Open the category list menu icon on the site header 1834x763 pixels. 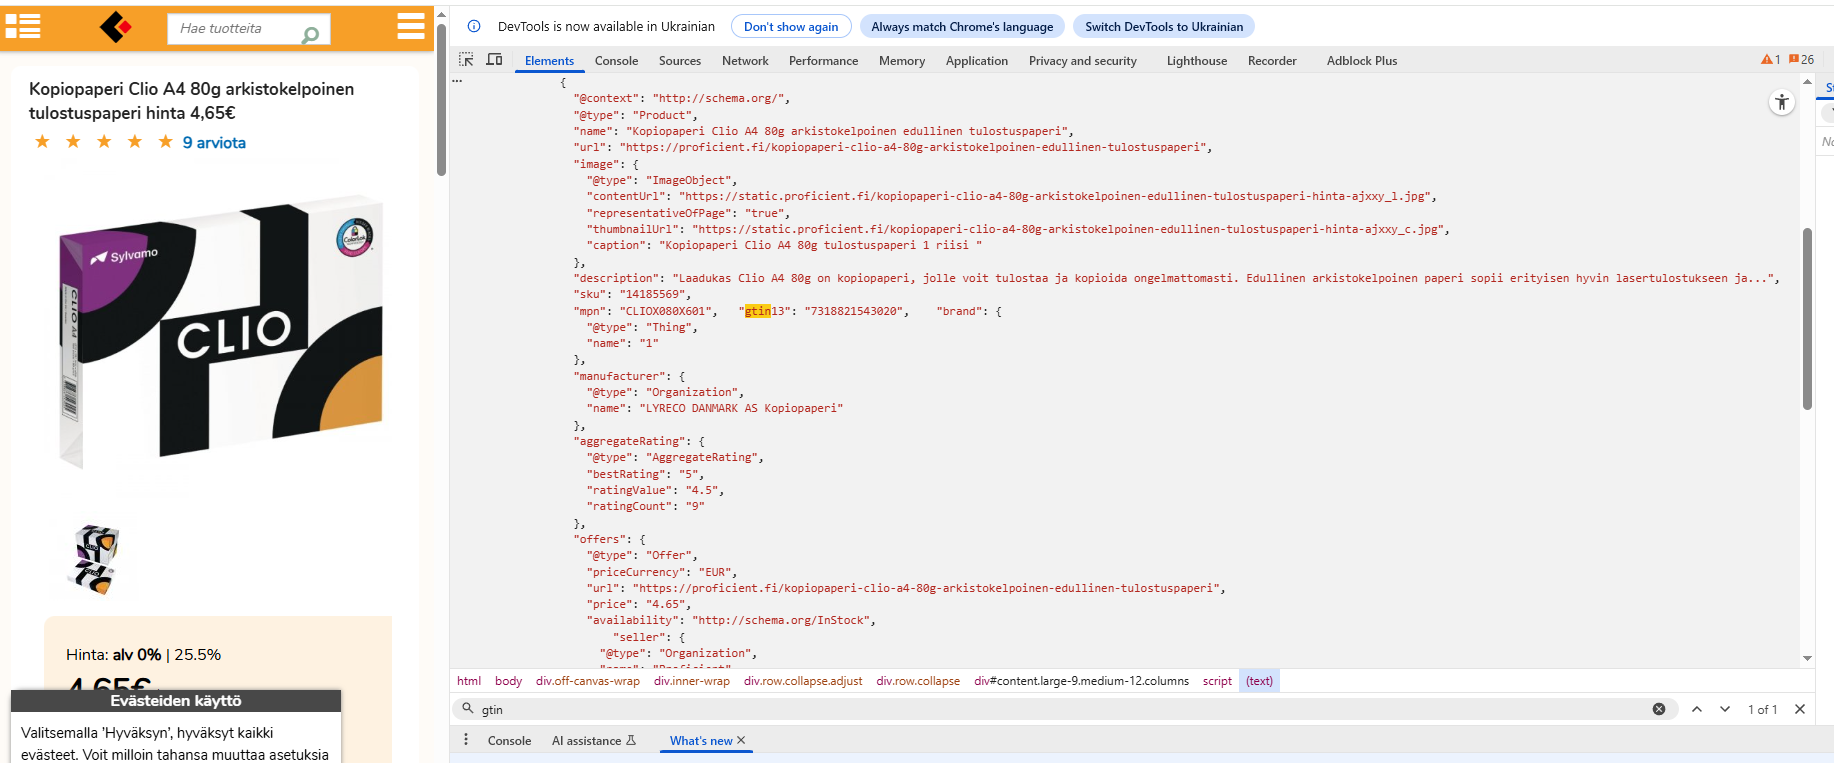[23, 27]
